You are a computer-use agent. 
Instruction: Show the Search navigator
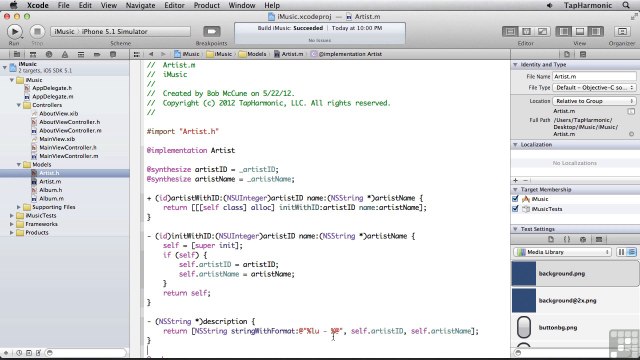coord(49,54)
